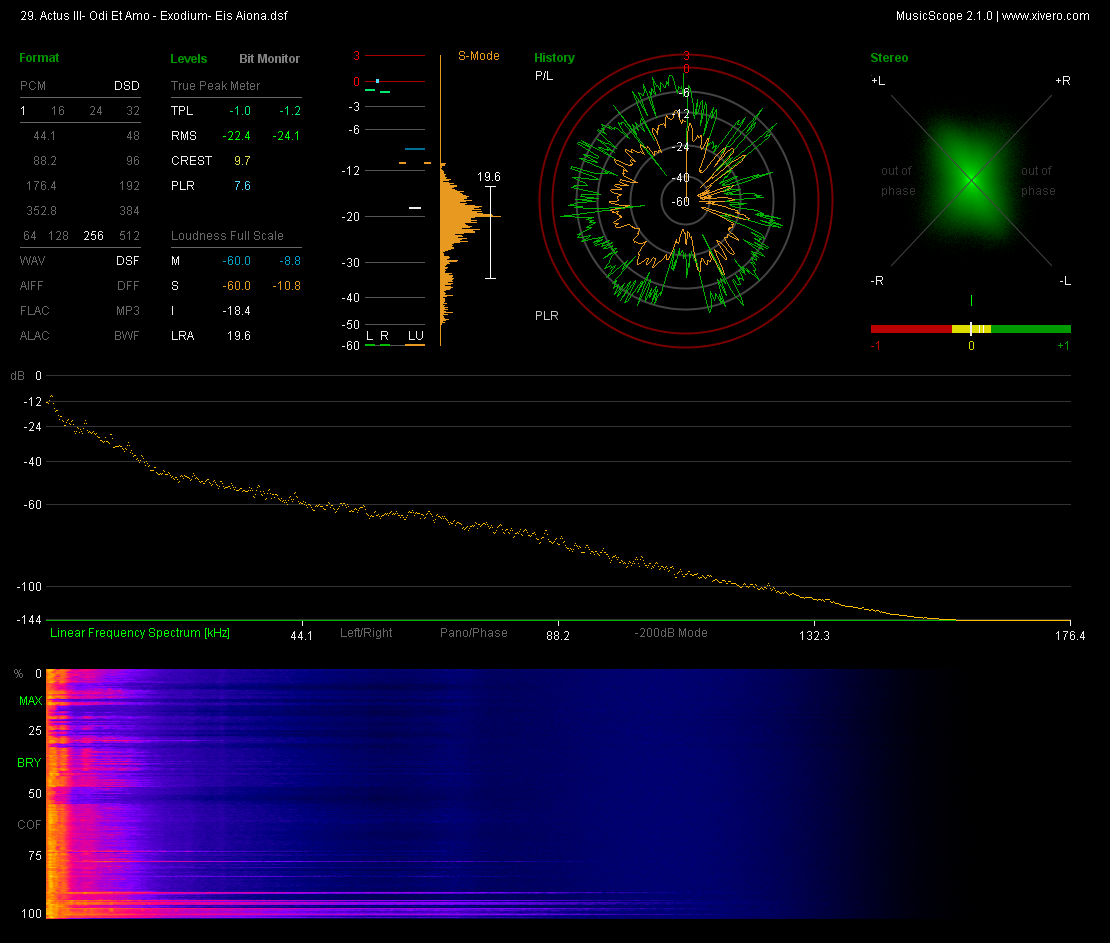Click the History panel heading
The height and width of the screenshot is (945, 1110).
pos(554,58)
